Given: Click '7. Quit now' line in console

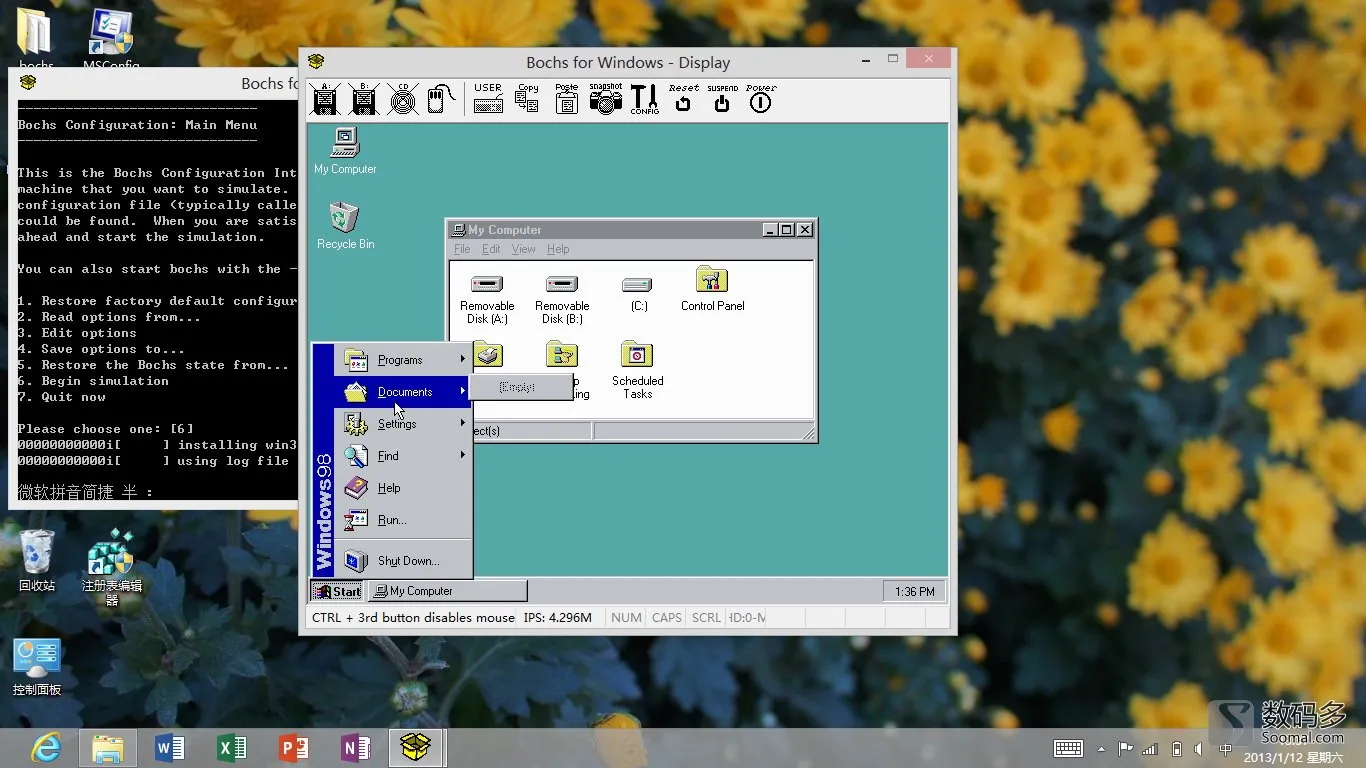Looking at the screenshot, I should [61, 397].
